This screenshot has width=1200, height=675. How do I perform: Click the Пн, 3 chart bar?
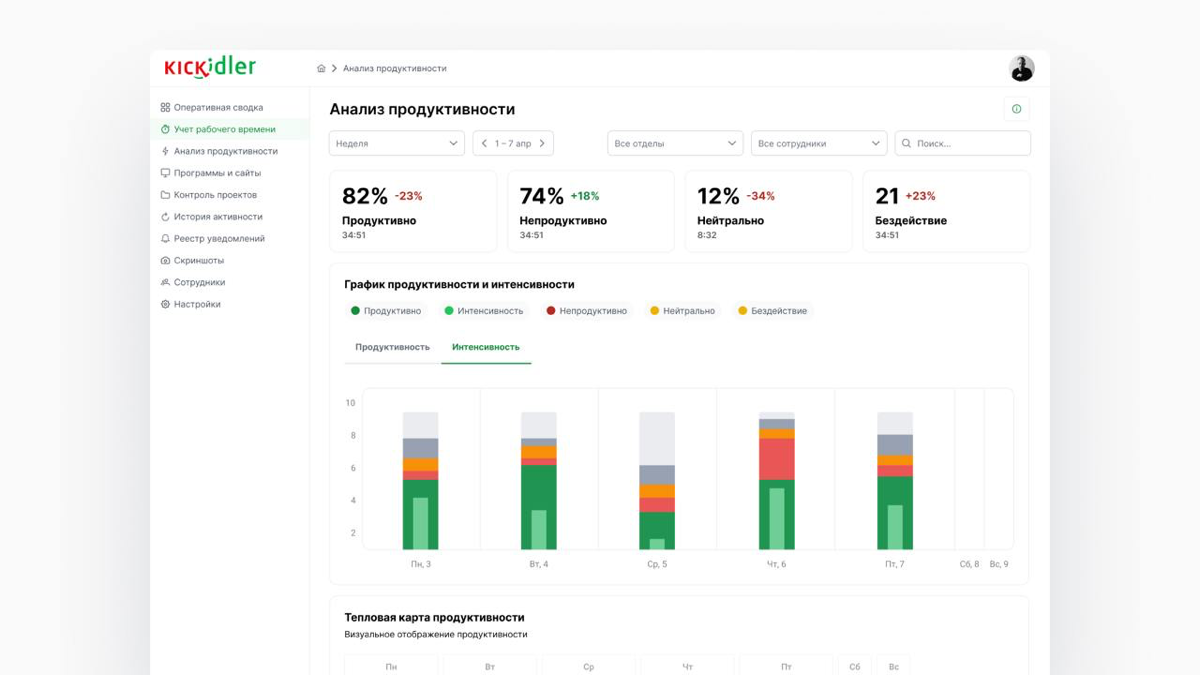coord(421,480)
